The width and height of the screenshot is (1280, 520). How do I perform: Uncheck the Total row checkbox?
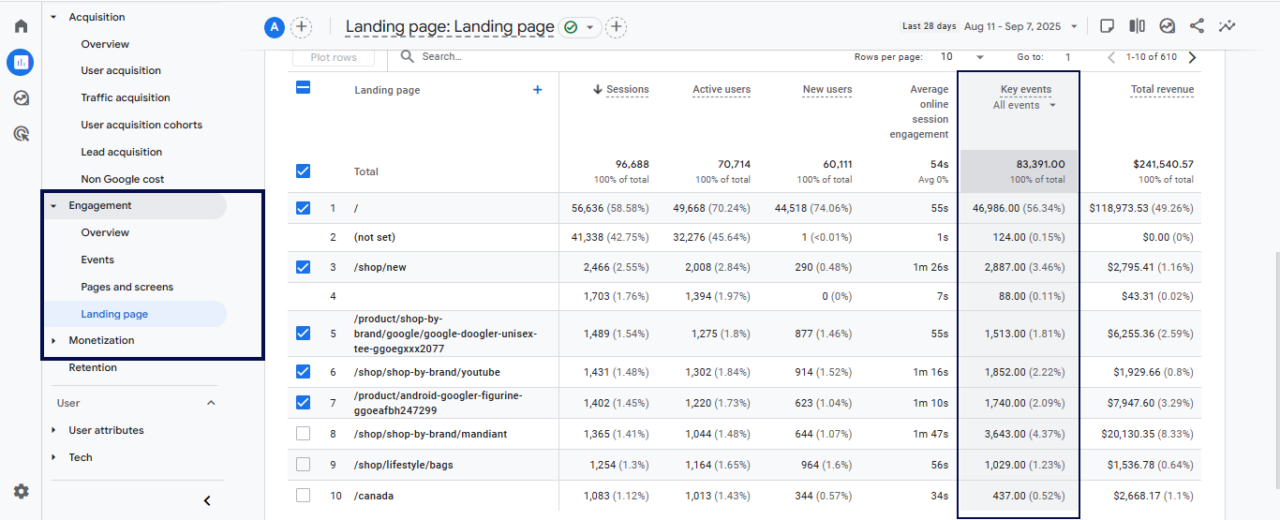[303, 171]
